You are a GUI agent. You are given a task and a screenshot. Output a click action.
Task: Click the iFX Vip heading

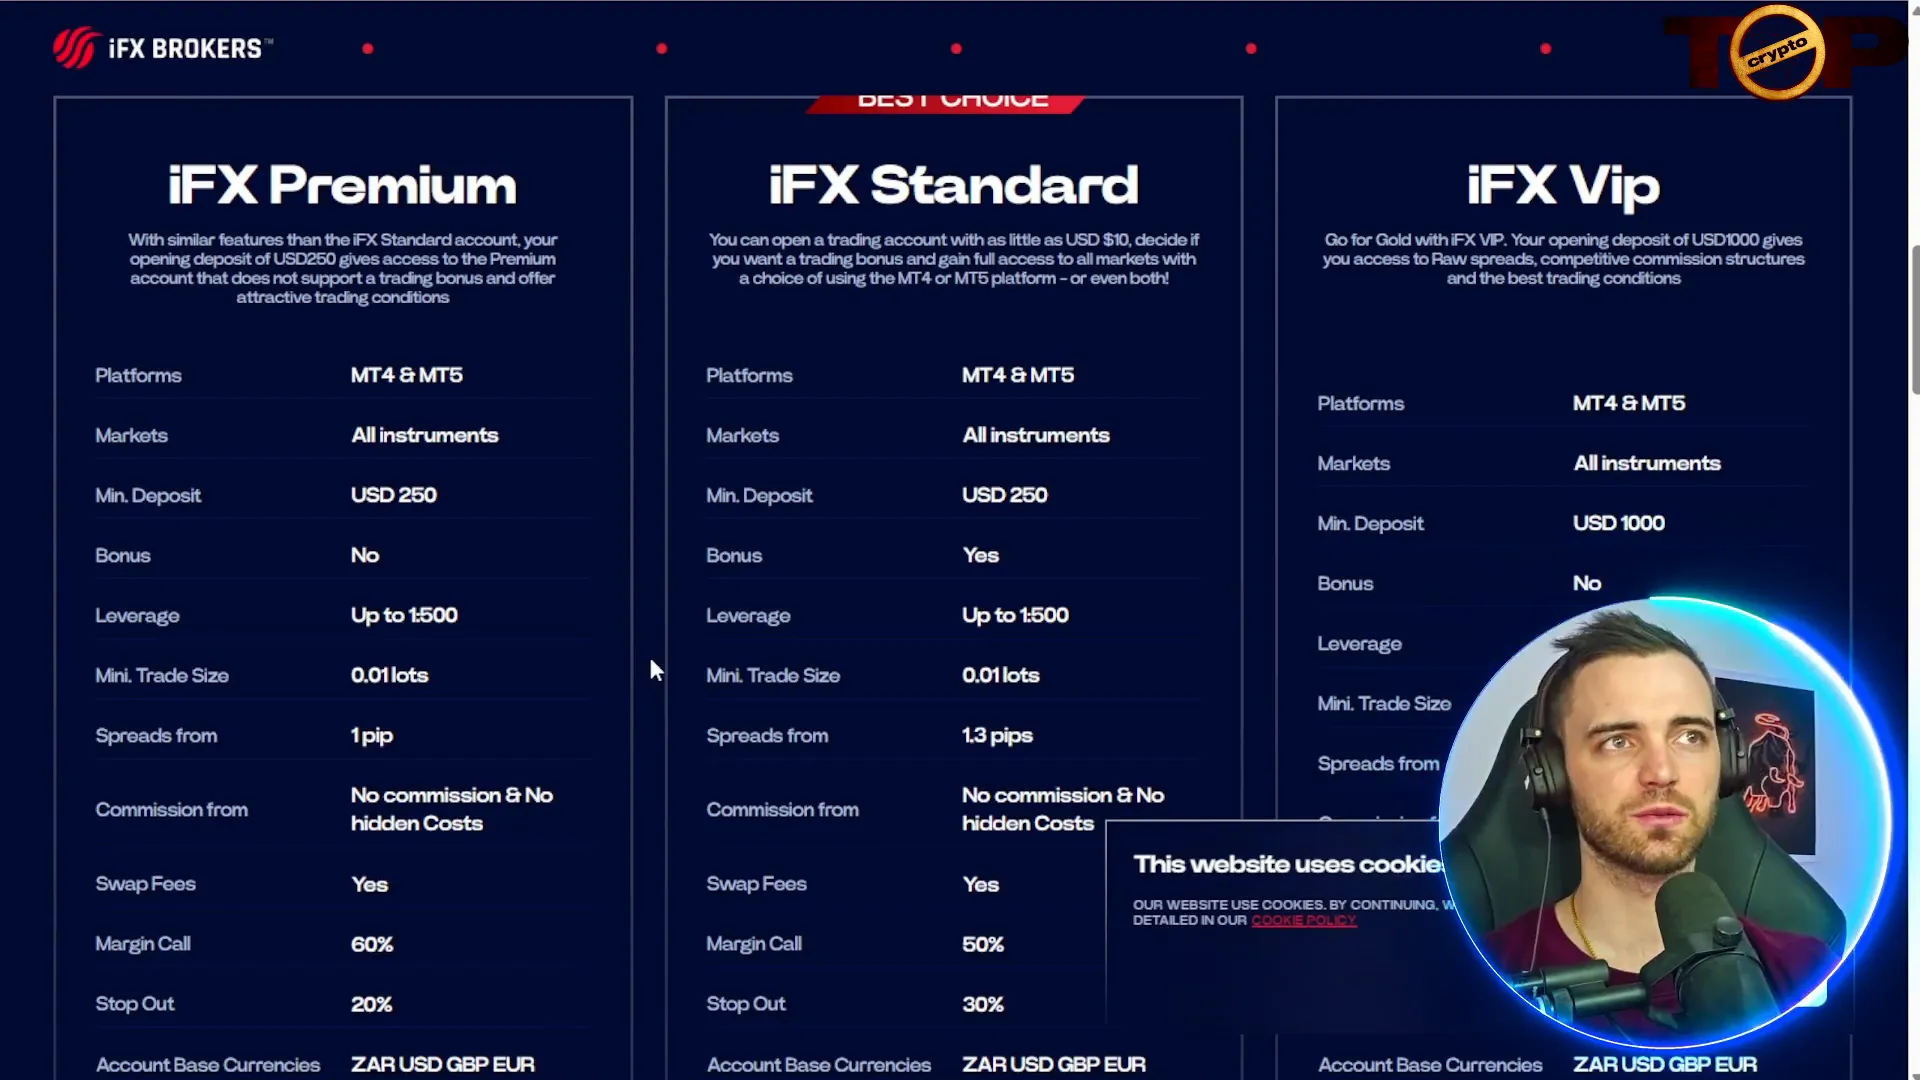[1563, 187]
